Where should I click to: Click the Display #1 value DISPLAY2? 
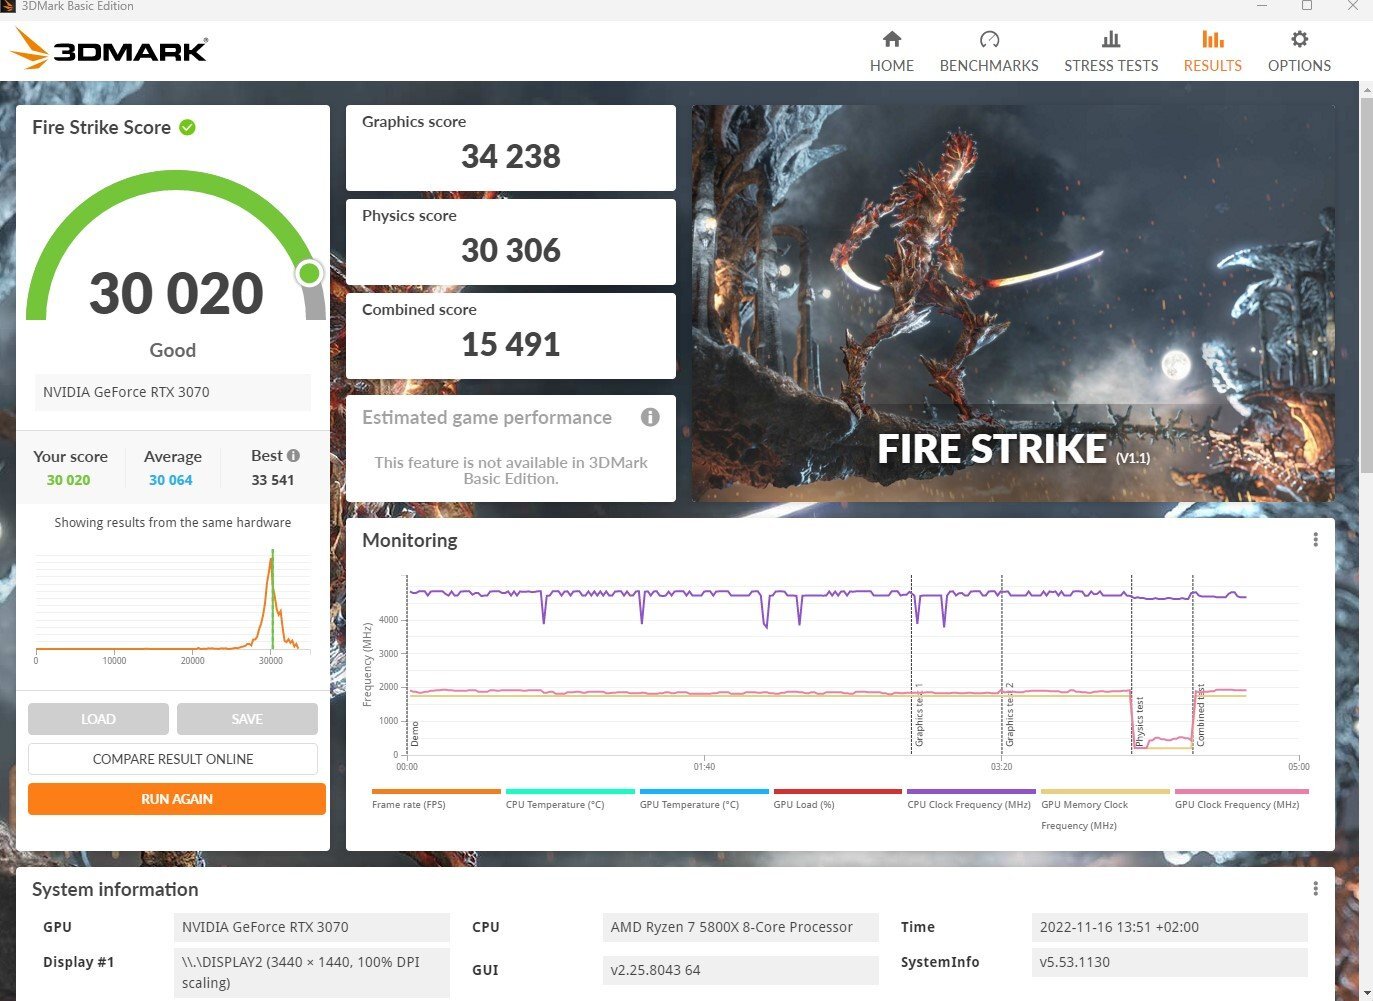coord(312,972)
